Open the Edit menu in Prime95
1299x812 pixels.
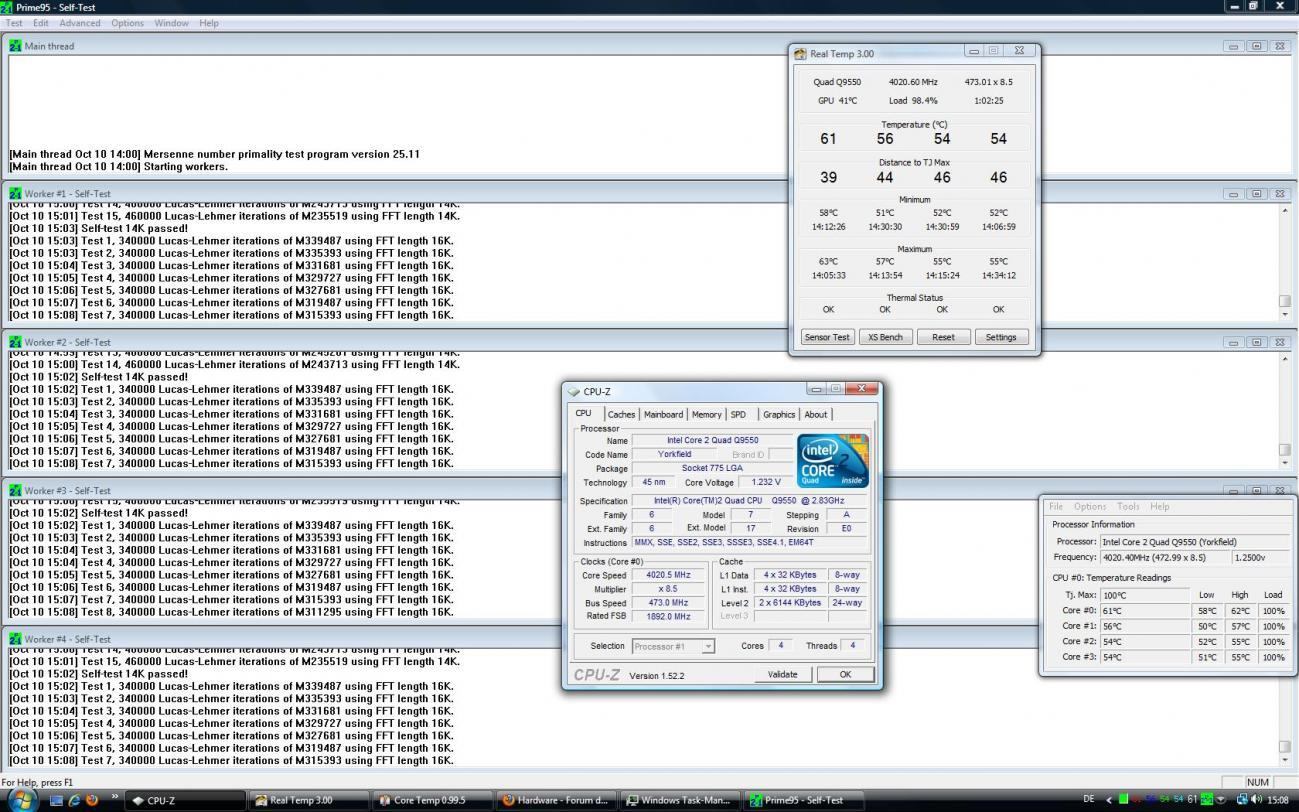coord(40,23)
